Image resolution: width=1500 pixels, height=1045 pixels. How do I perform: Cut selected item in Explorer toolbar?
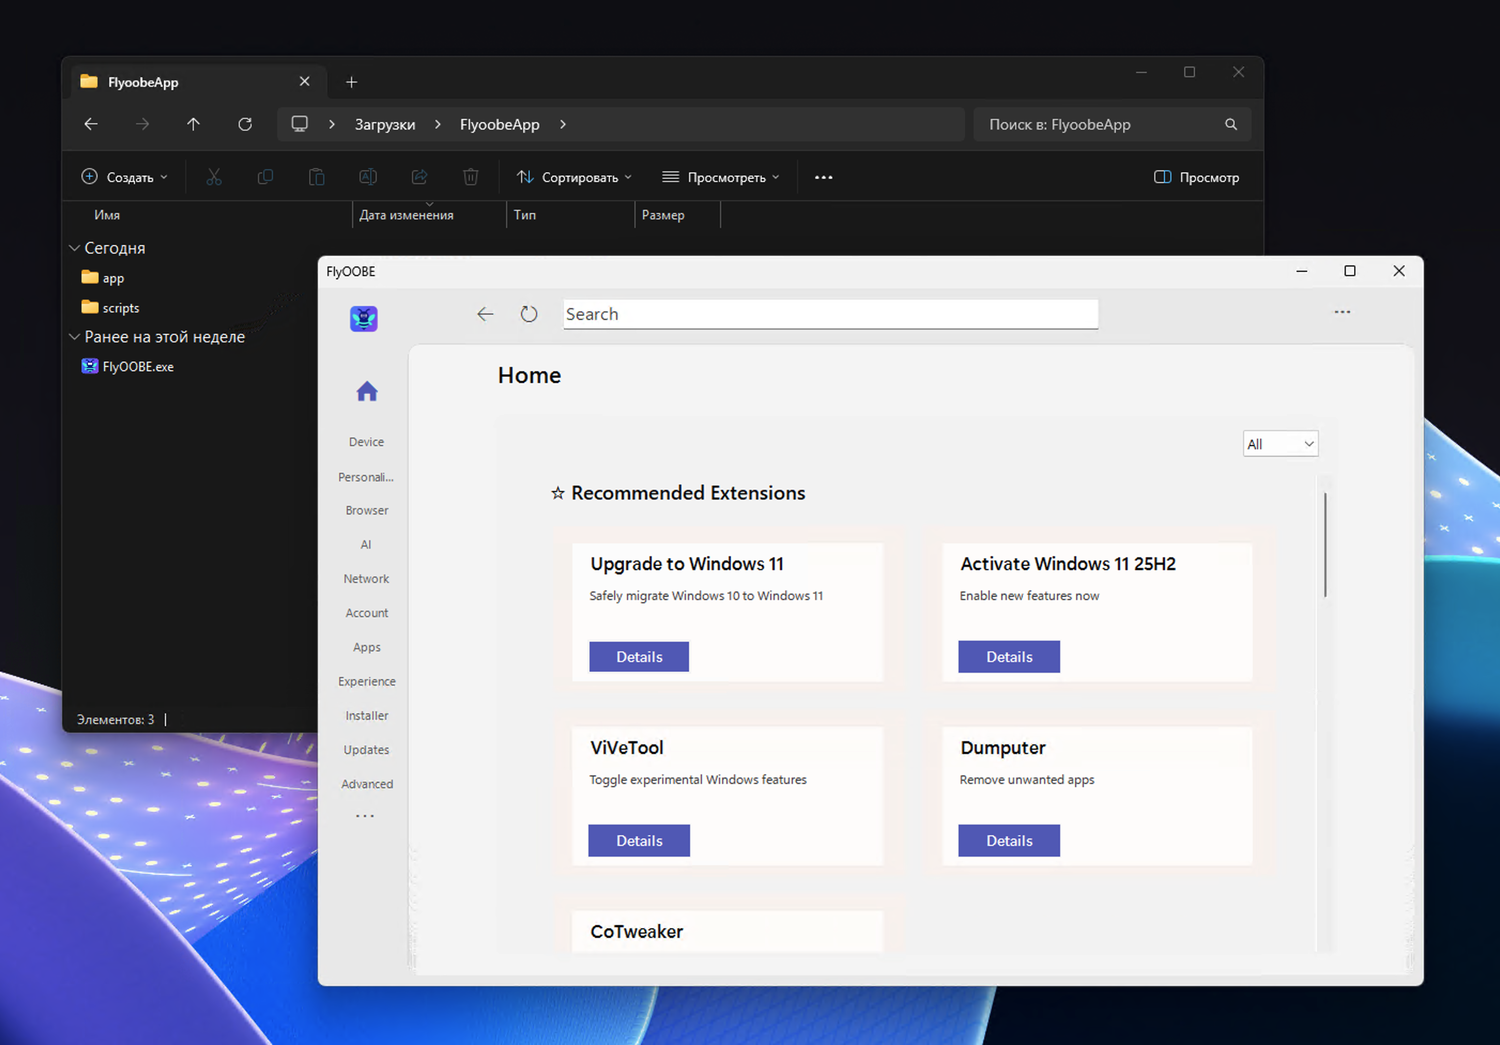[x=214, y=177]
